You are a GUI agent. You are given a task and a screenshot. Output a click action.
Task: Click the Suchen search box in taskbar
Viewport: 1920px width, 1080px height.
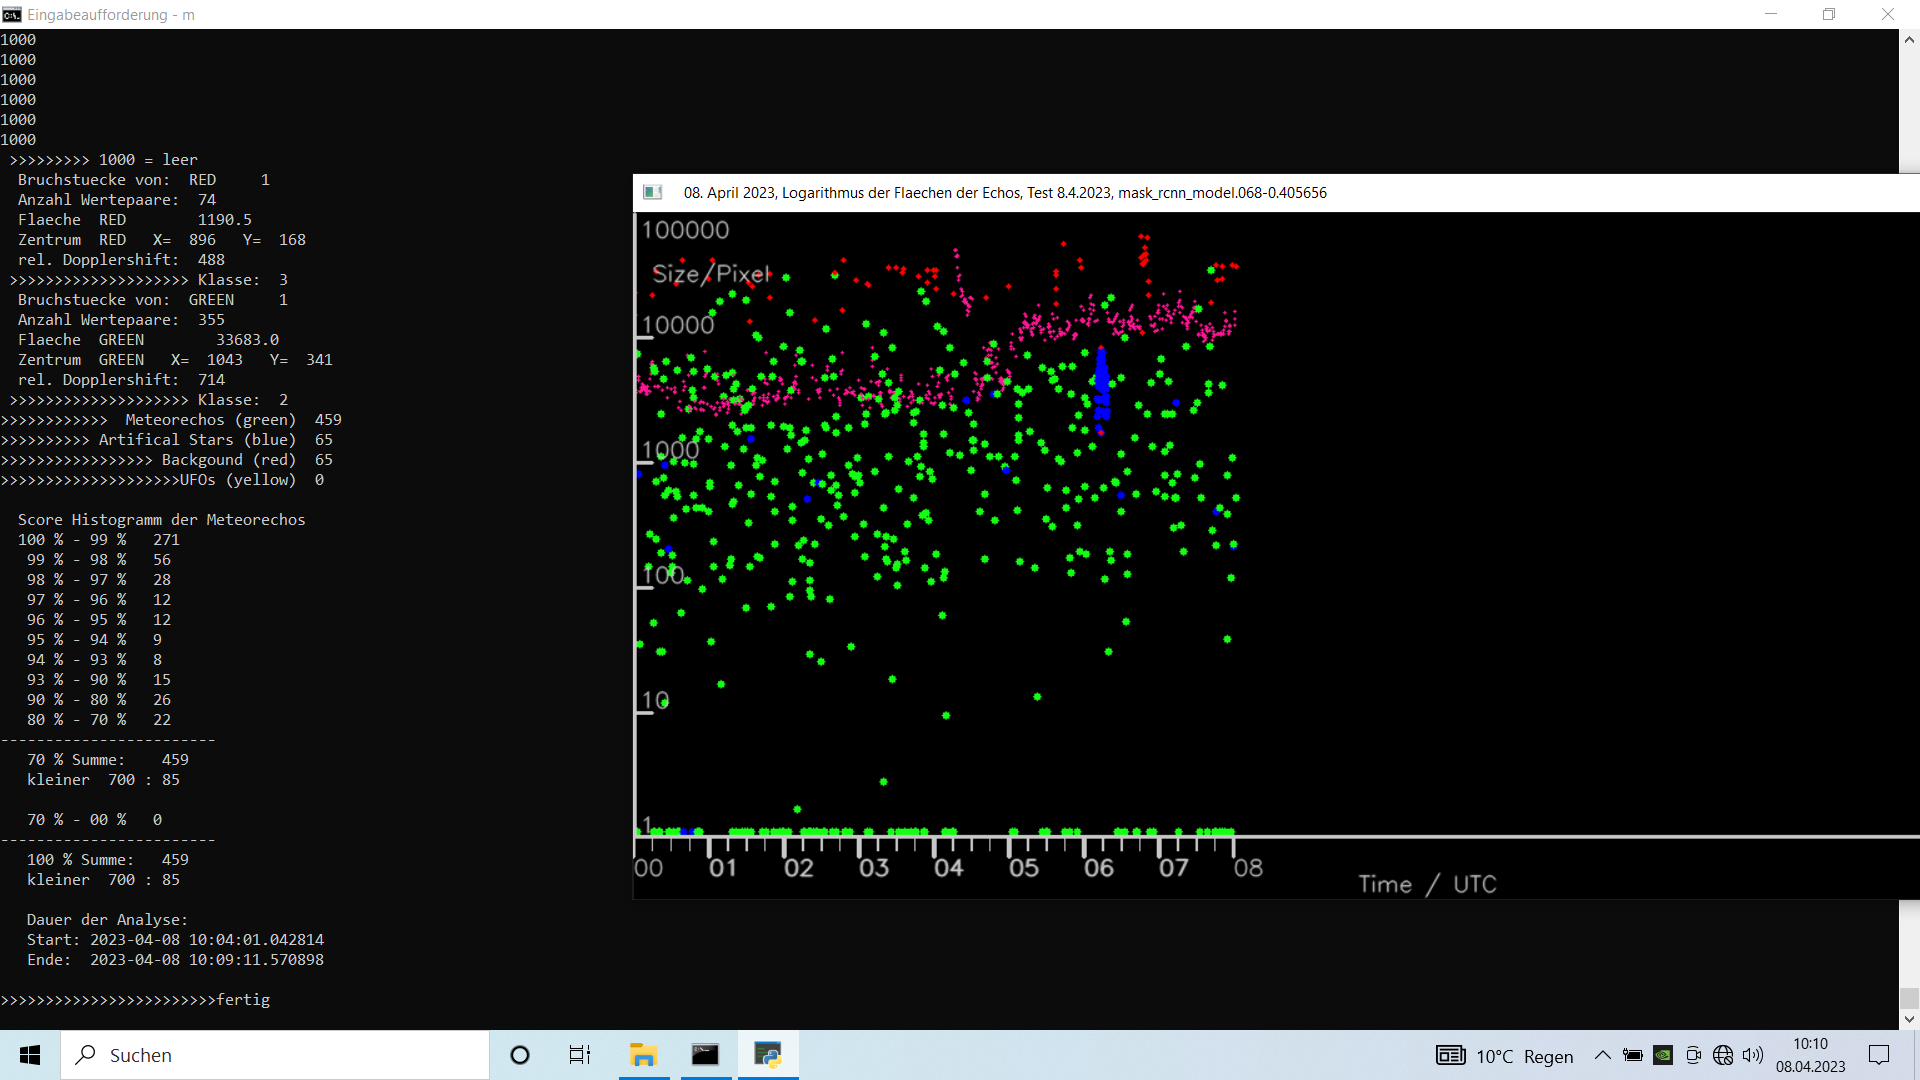[275, 1055]
